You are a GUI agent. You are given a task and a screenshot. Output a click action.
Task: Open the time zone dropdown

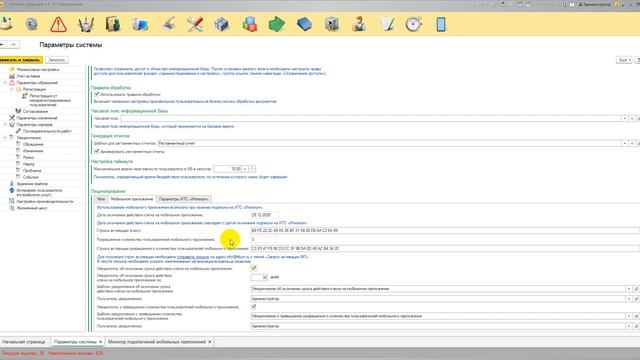tap(624, 118)
